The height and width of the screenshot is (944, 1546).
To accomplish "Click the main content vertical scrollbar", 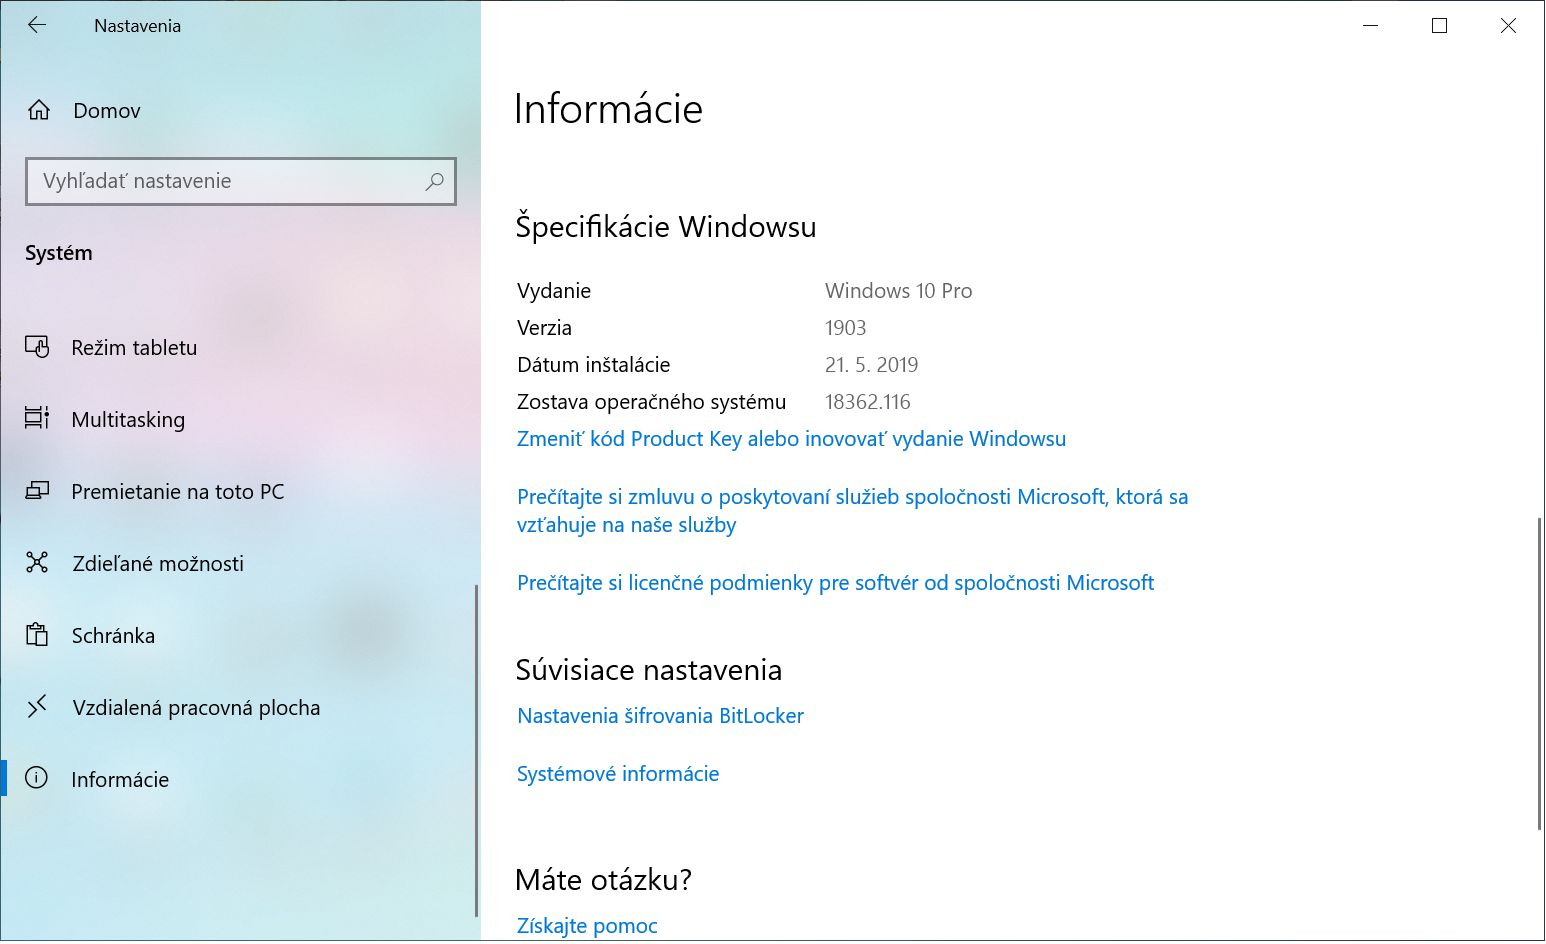I will pyautogui.click(x=1540, y=673).
